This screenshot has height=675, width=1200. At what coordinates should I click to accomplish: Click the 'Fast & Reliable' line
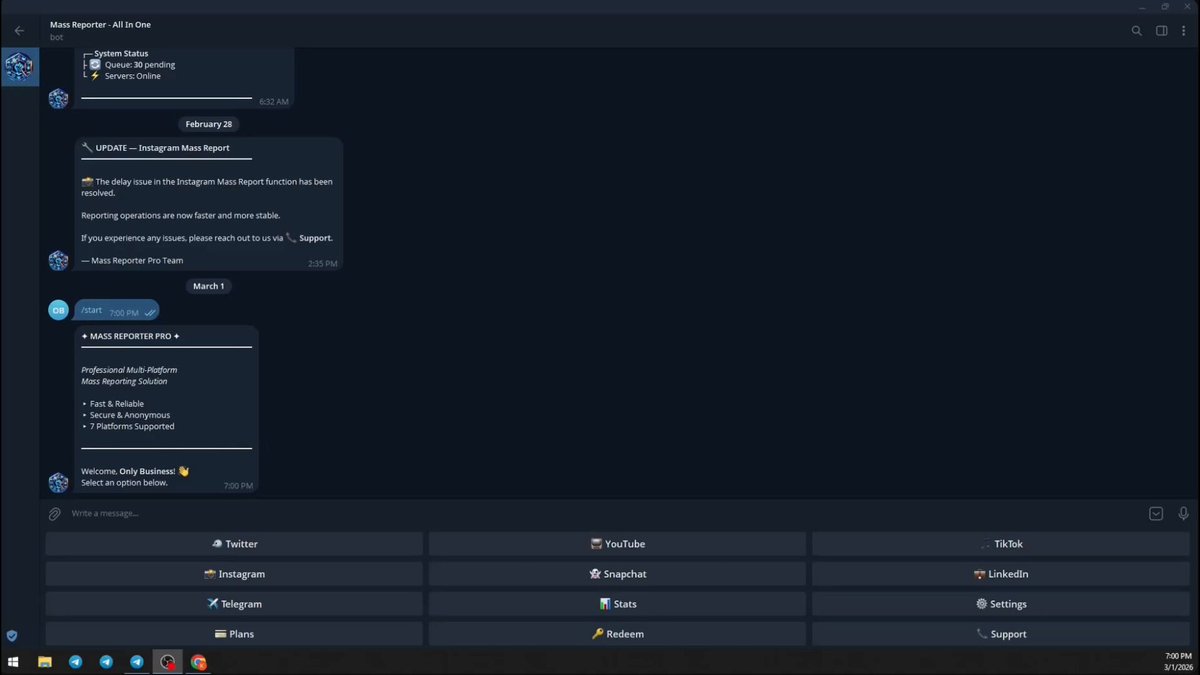117,404
